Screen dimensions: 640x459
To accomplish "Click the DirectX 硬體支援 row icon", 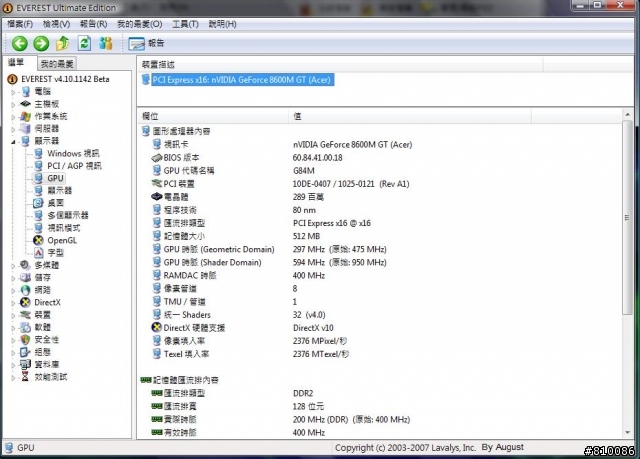I will pyautogui.click(x=156, y=328).
